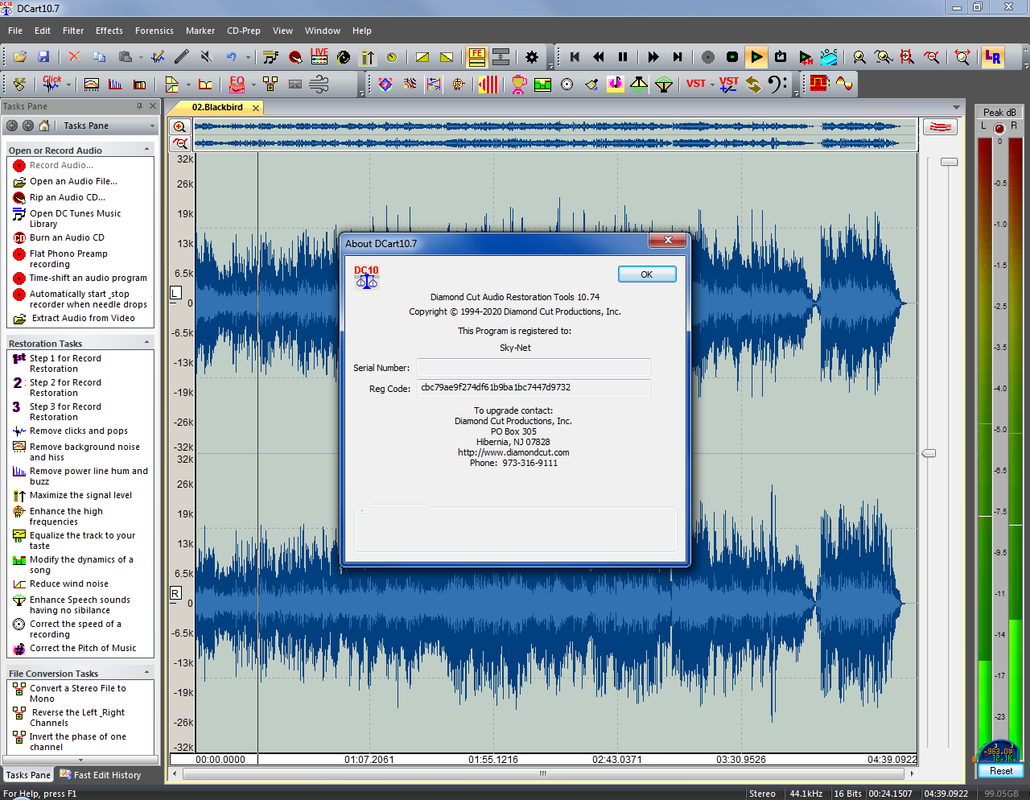Image resolution: width=1030 pixels, height=800 pixels.
Task: Open the document tab list dropdown arrow
Action: (956, 107)
